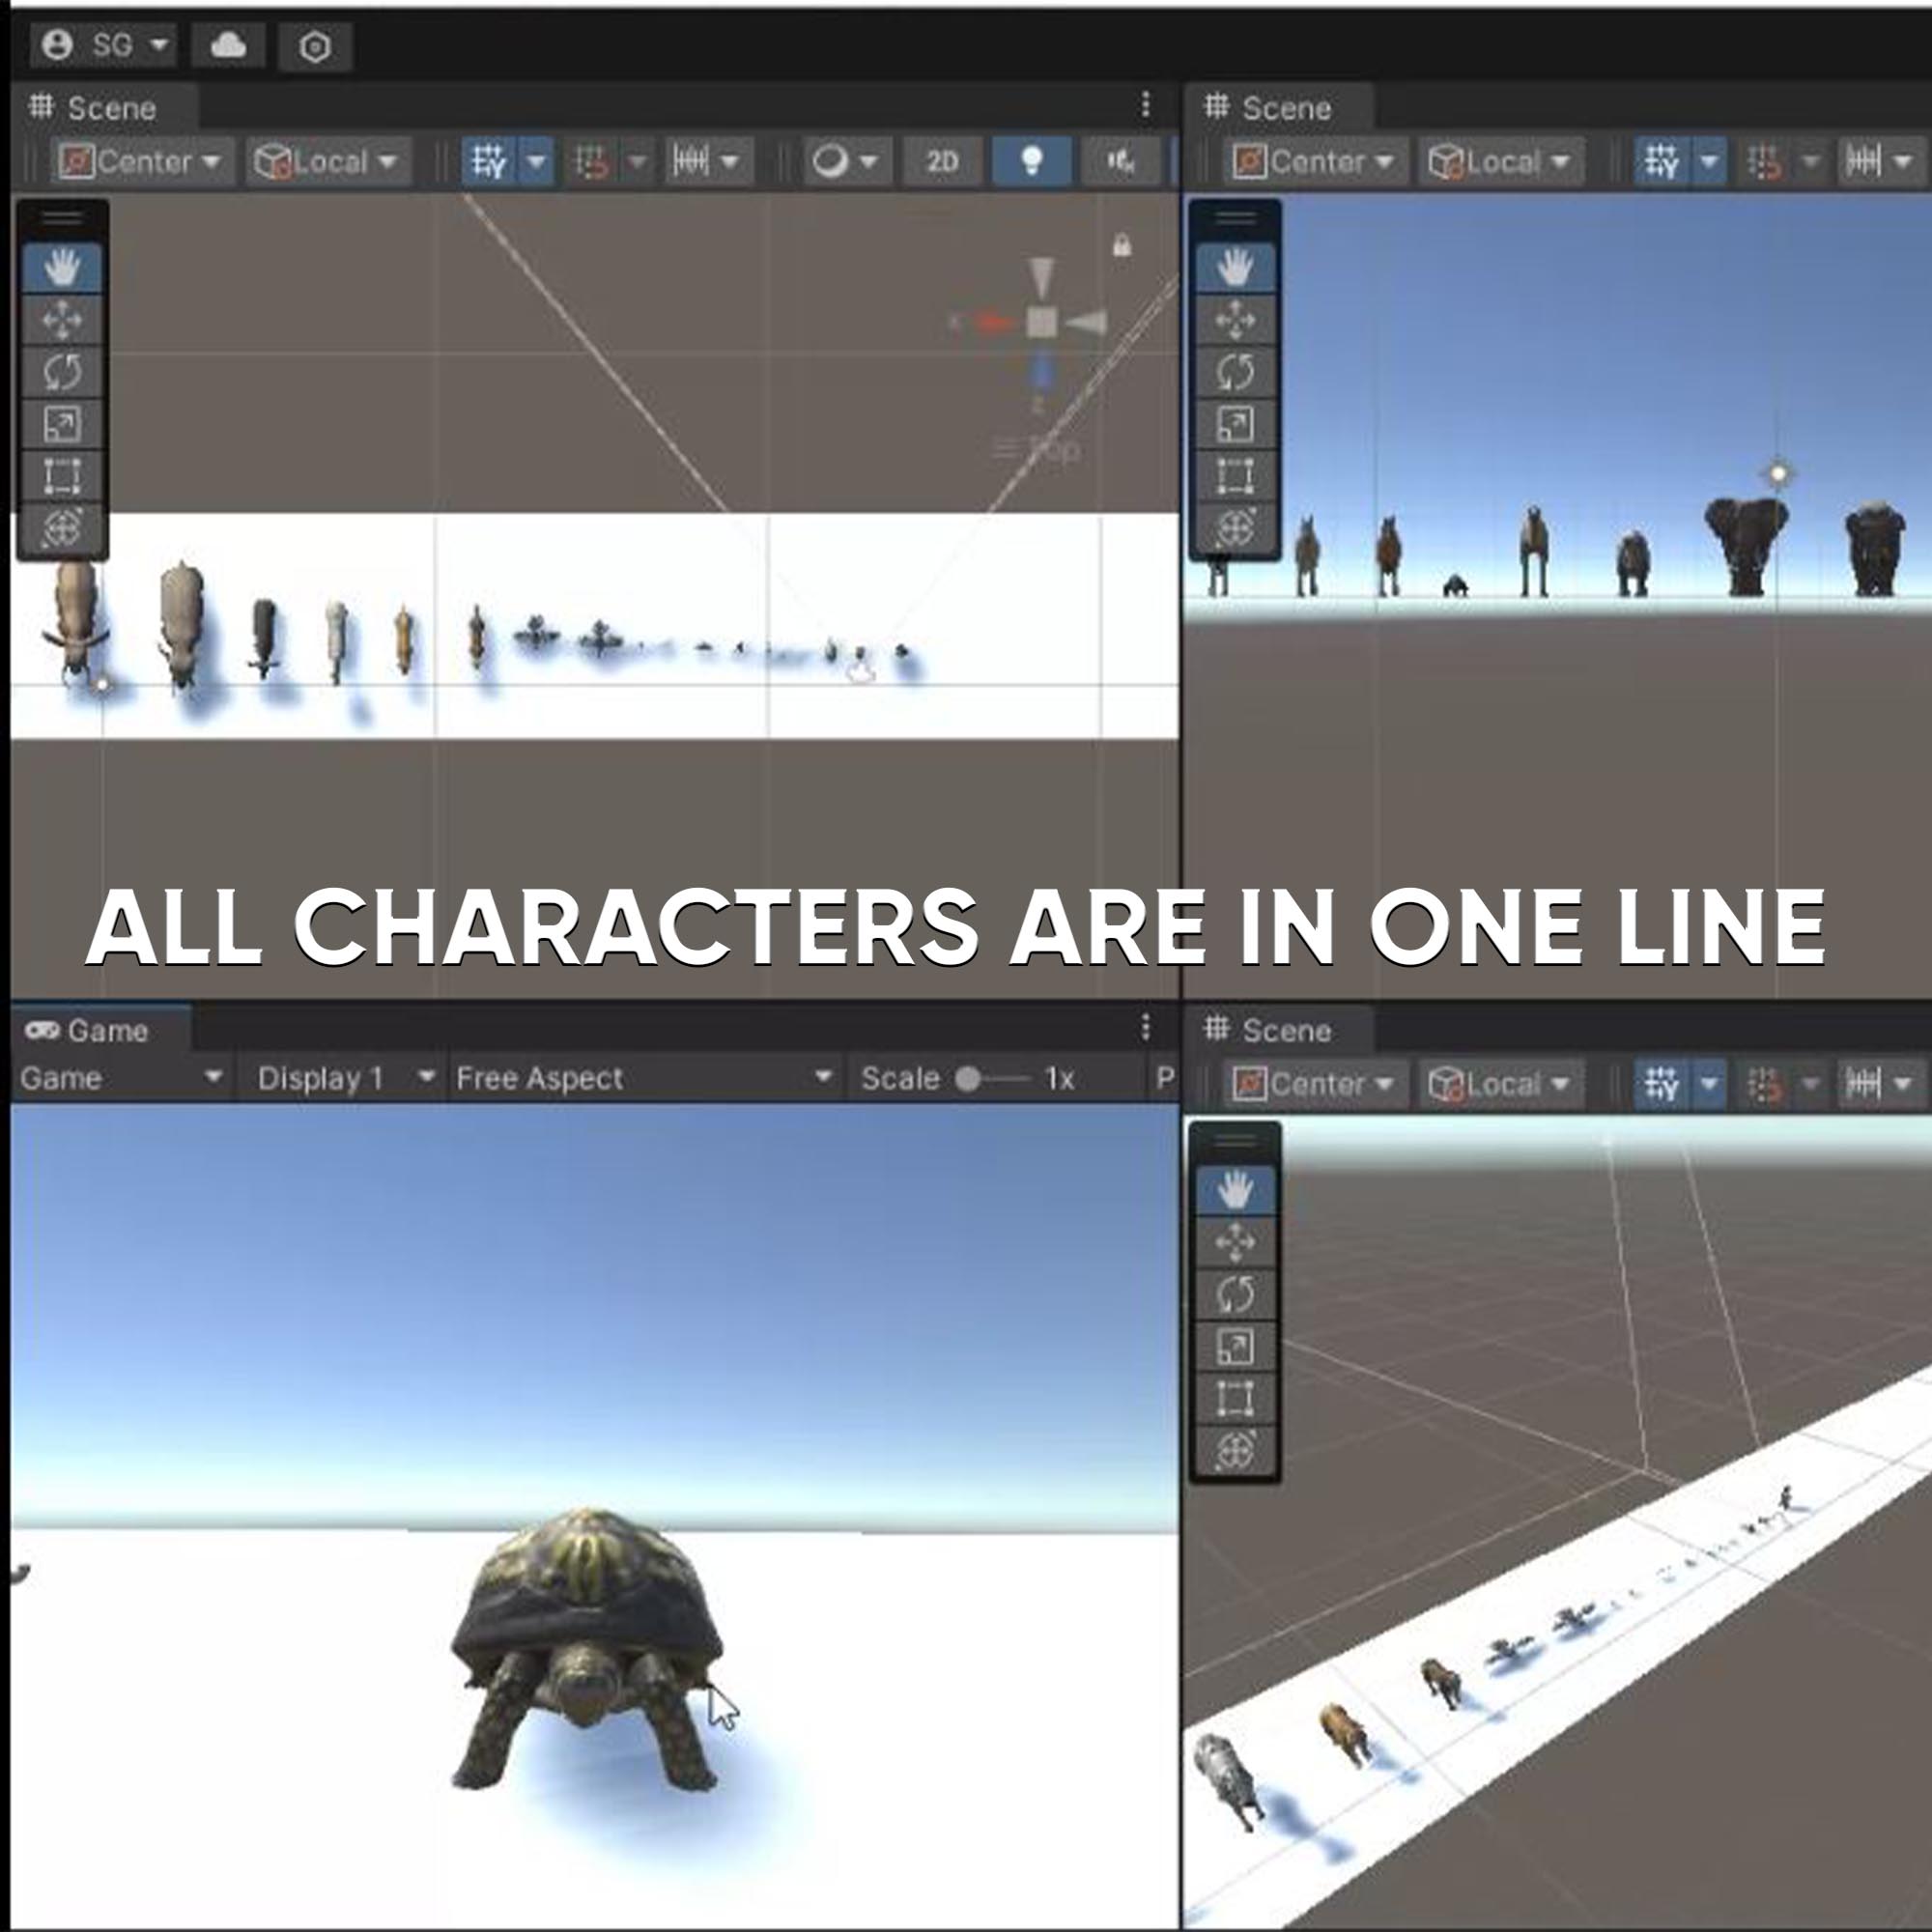The image size is (1932, 1932).
Task: Click the left elephant in top-right Scene view
Action: click(x=1746, y=546)
